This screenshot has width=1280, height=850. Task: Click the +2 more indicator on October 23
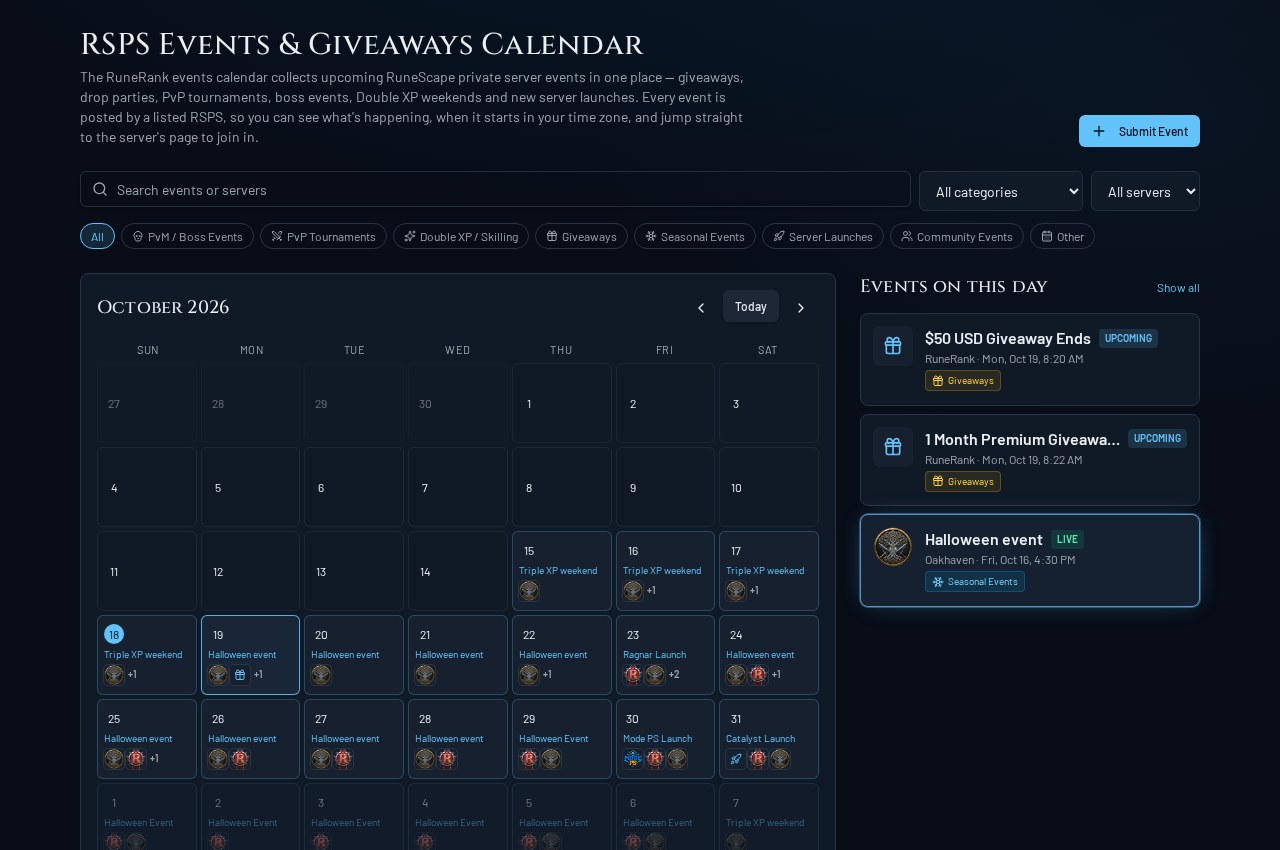tap(674, 675)
